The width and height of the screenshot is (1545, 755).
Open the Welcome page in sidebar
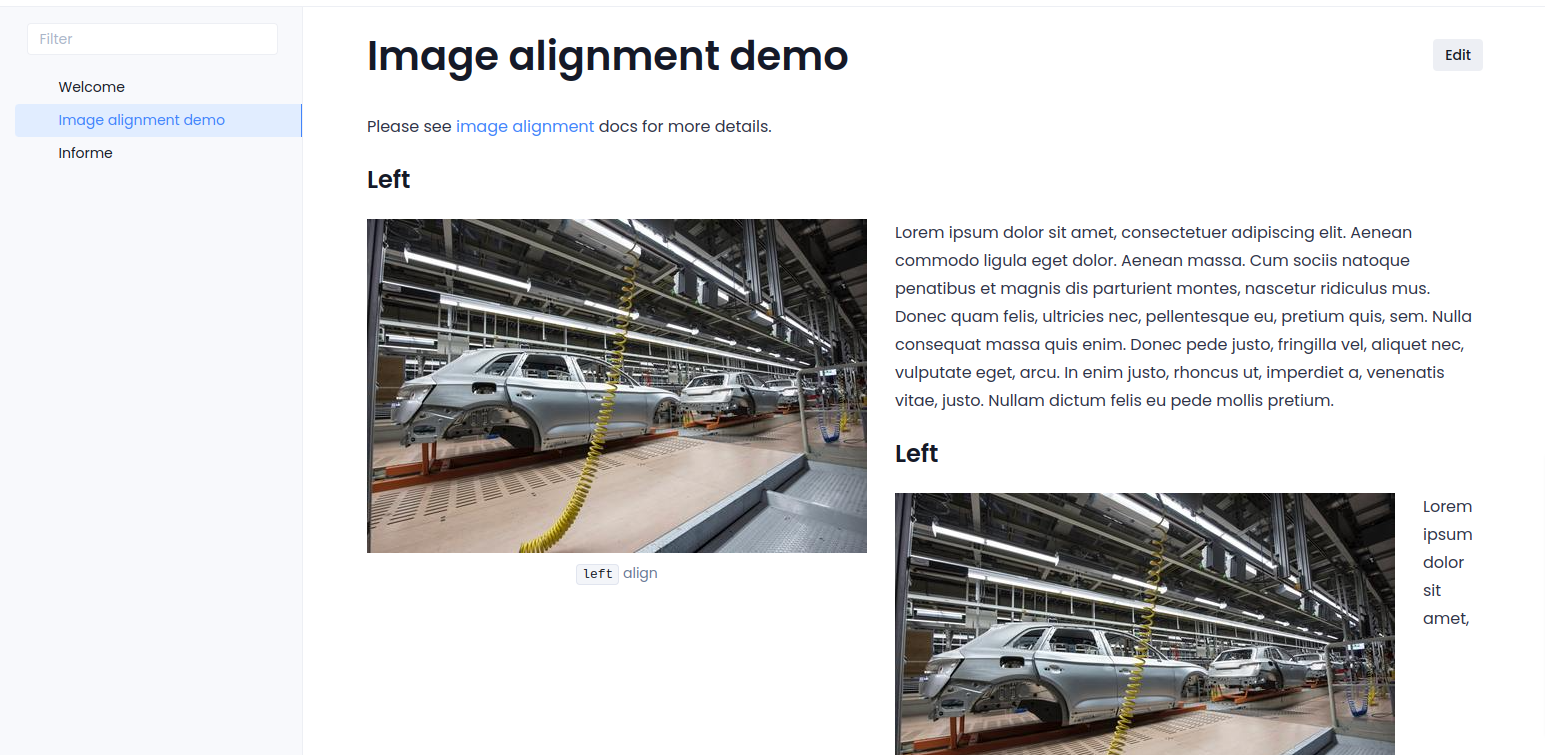tap(91, 87)
